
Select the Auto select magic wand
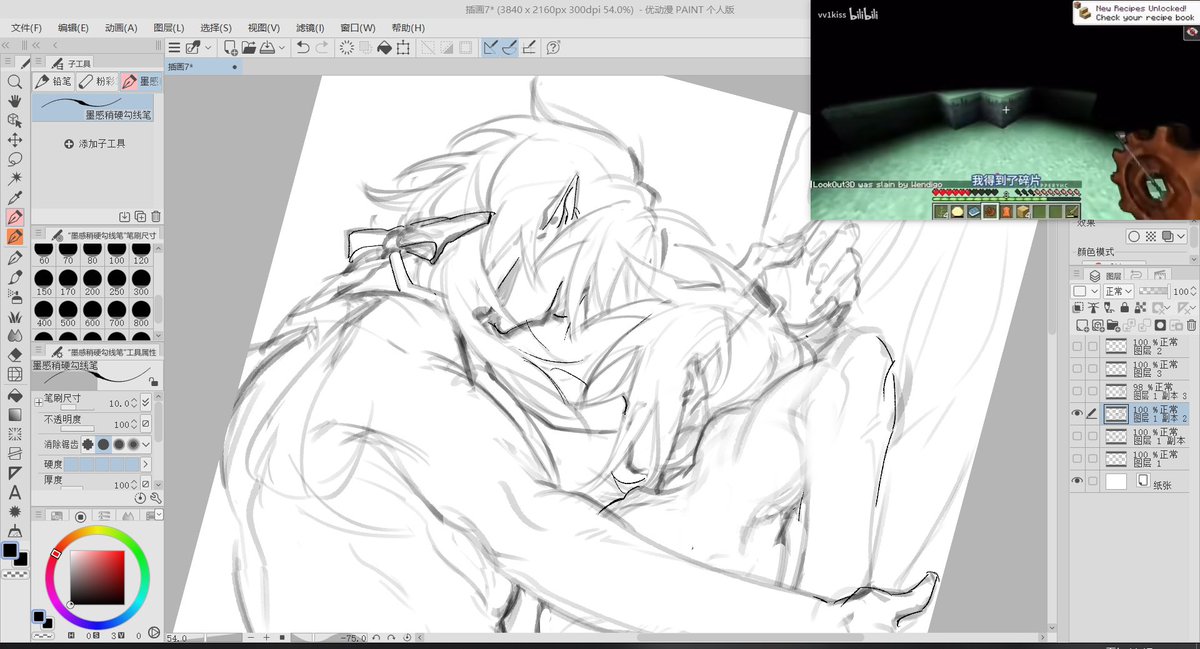point(15,179)
